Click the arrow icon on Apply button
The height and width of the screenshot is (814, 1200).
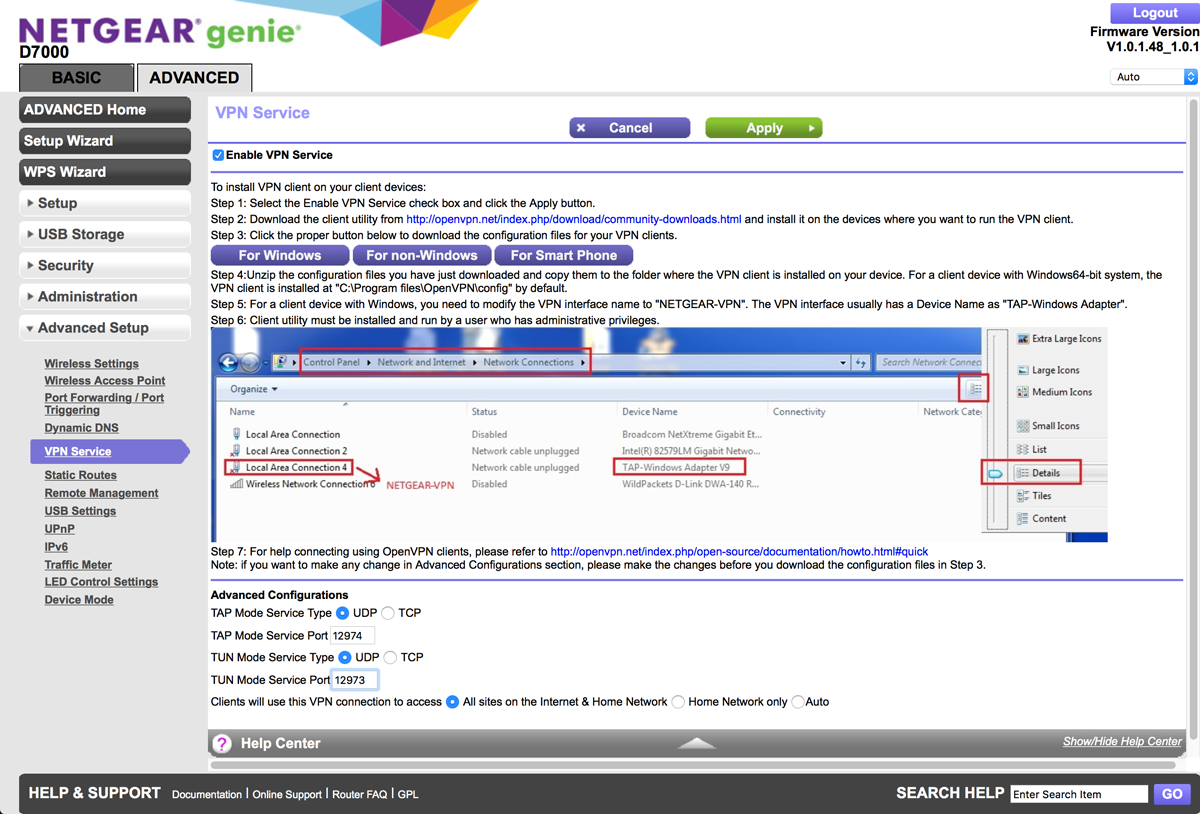[x=813, y=128]
